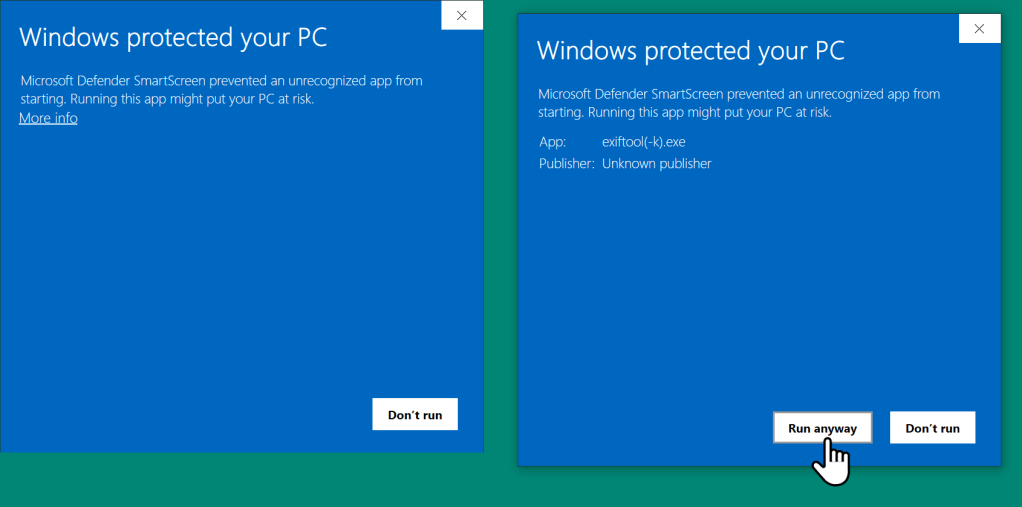The width and height of the screenshot is (1022, 507).
Task: Close the left SmartScreen dialog
Action: pos(461,15)
